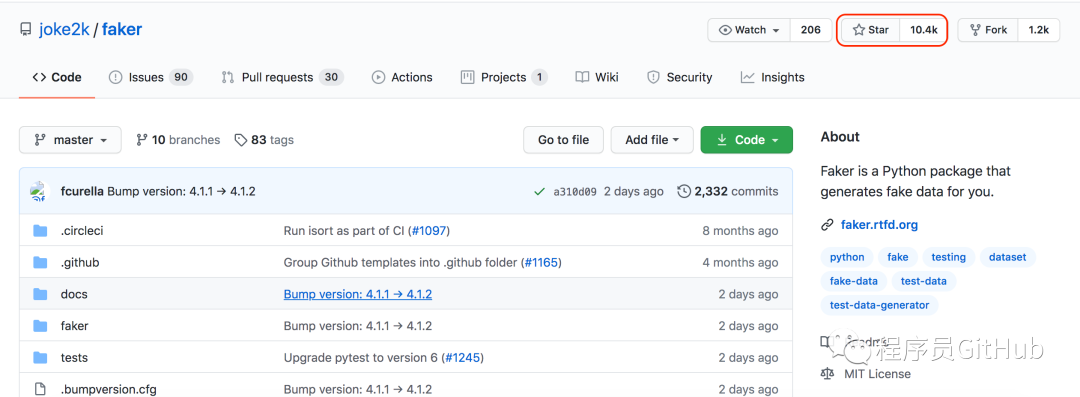The height and width of the screenshot is (397, 1080).
Task: Click the fcurella avatar thumbnail
Action: [x=40, y=192]
